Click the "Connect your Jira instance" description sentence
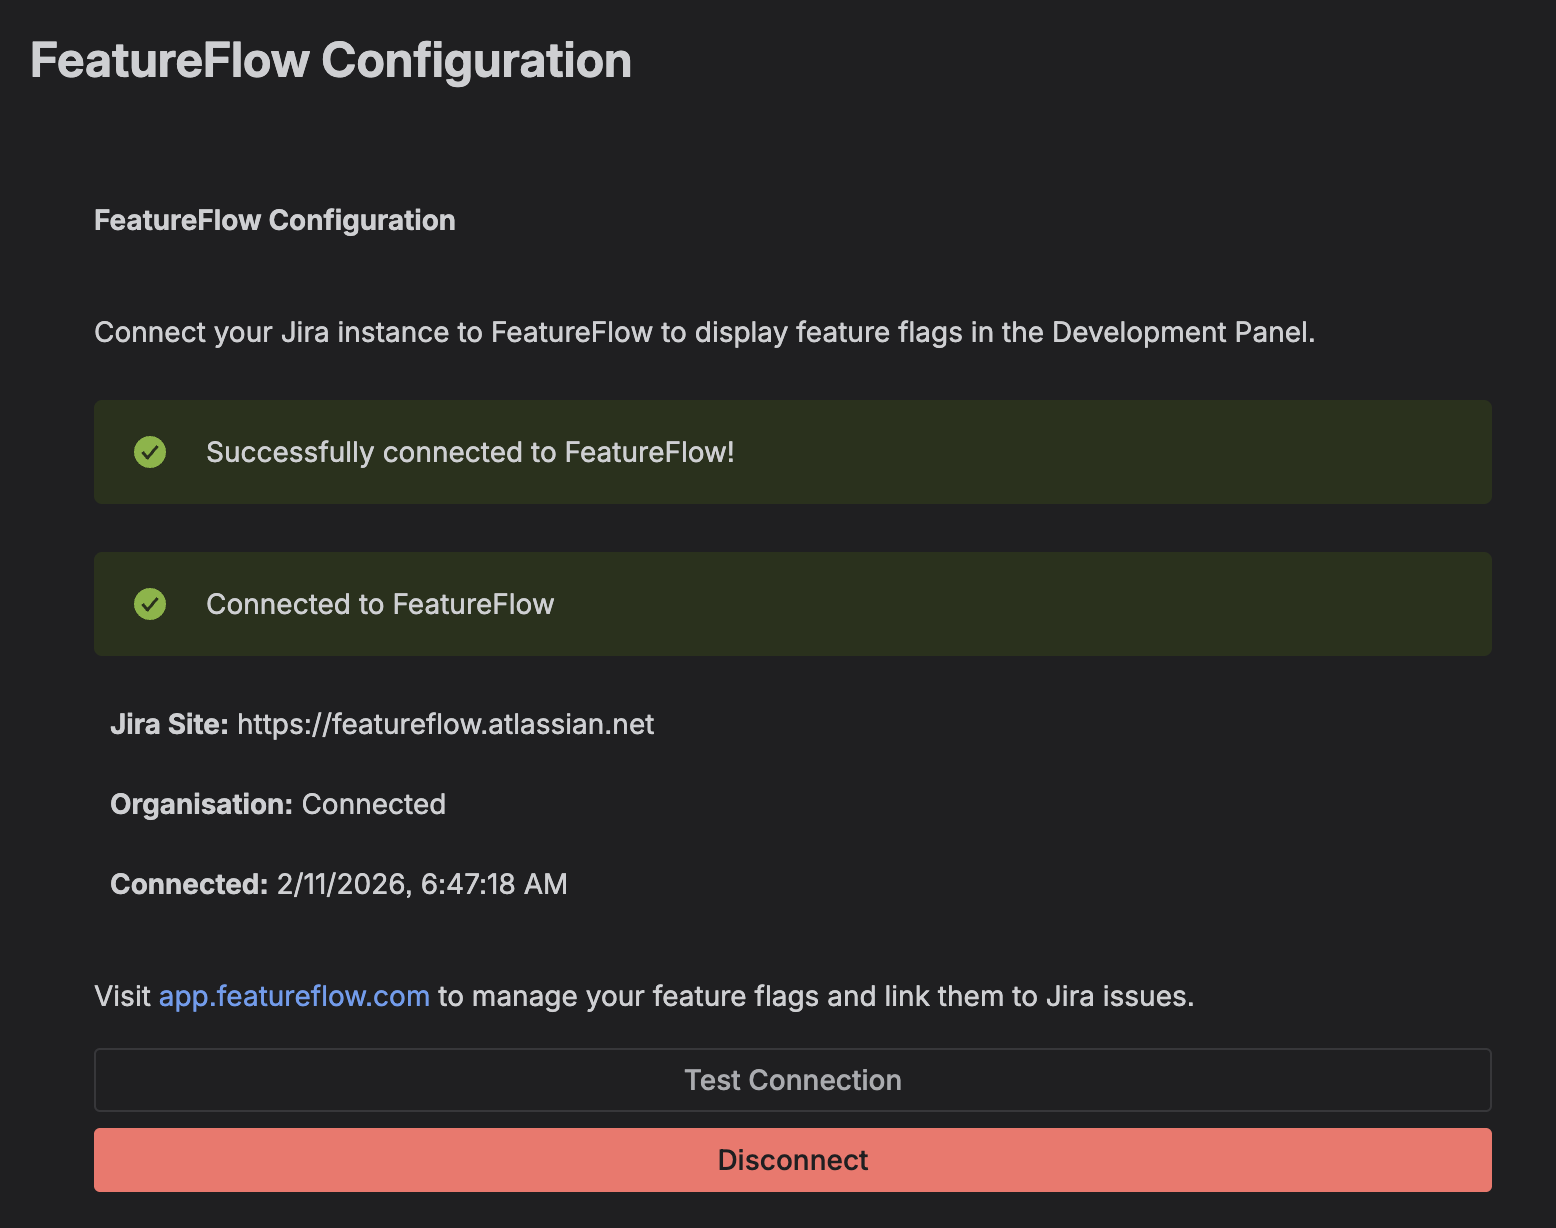The image size is (1556, 1228). coord(500,332)
